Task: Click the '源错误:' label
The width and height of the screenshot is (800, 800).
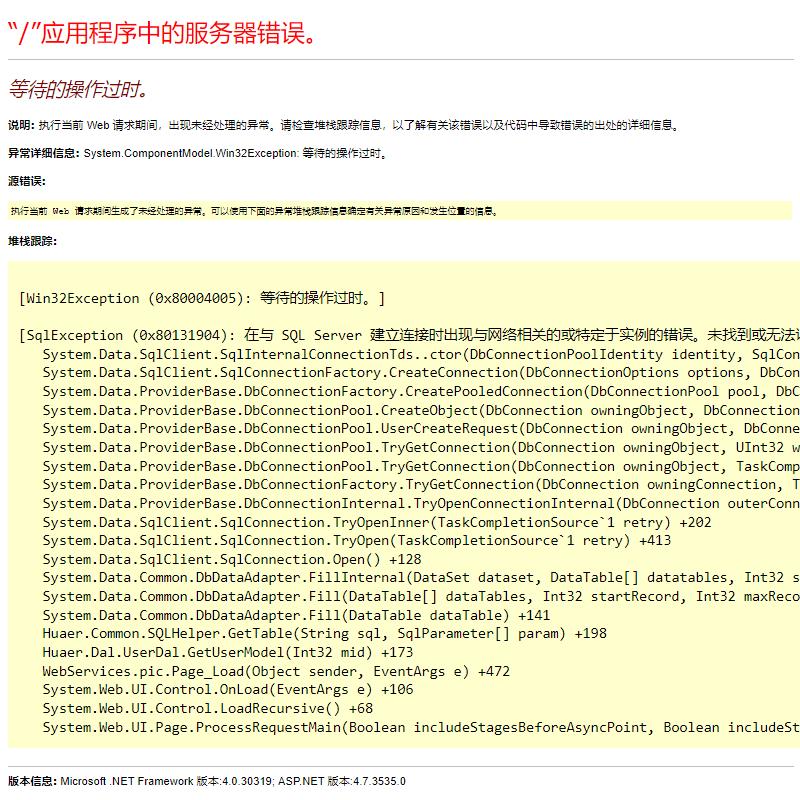Action: 27,181
